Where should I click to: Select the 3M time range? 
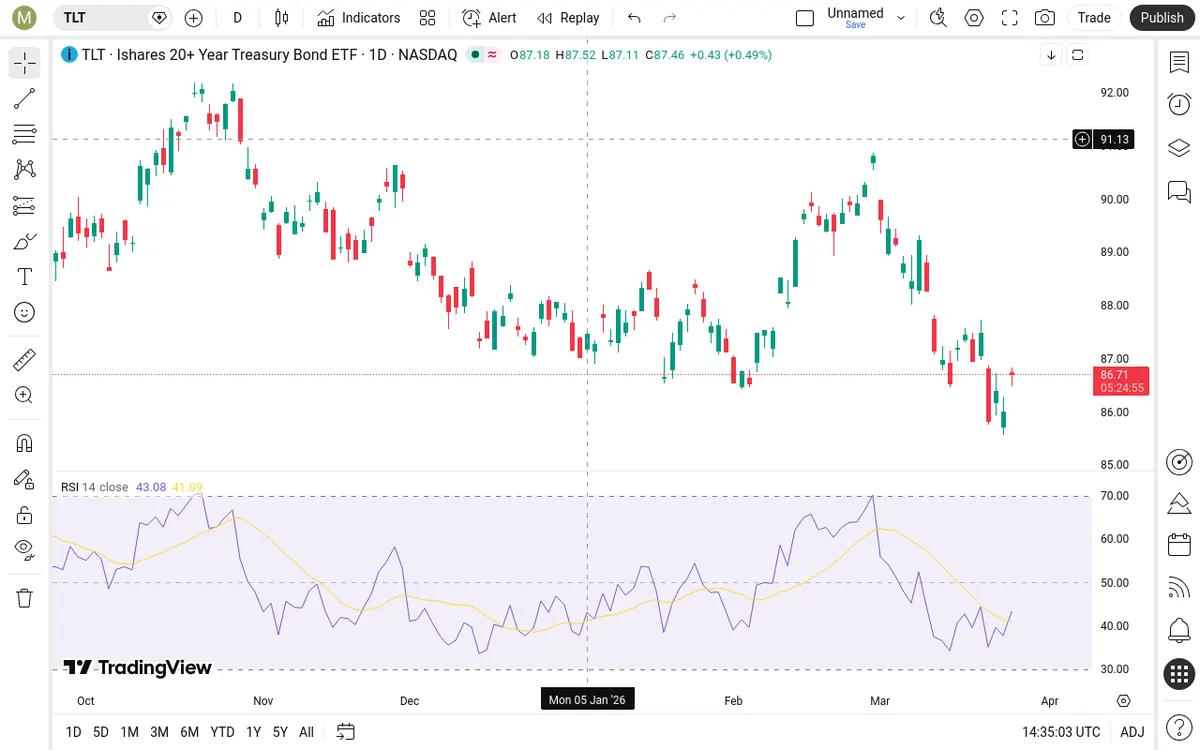tap(159, 732)
